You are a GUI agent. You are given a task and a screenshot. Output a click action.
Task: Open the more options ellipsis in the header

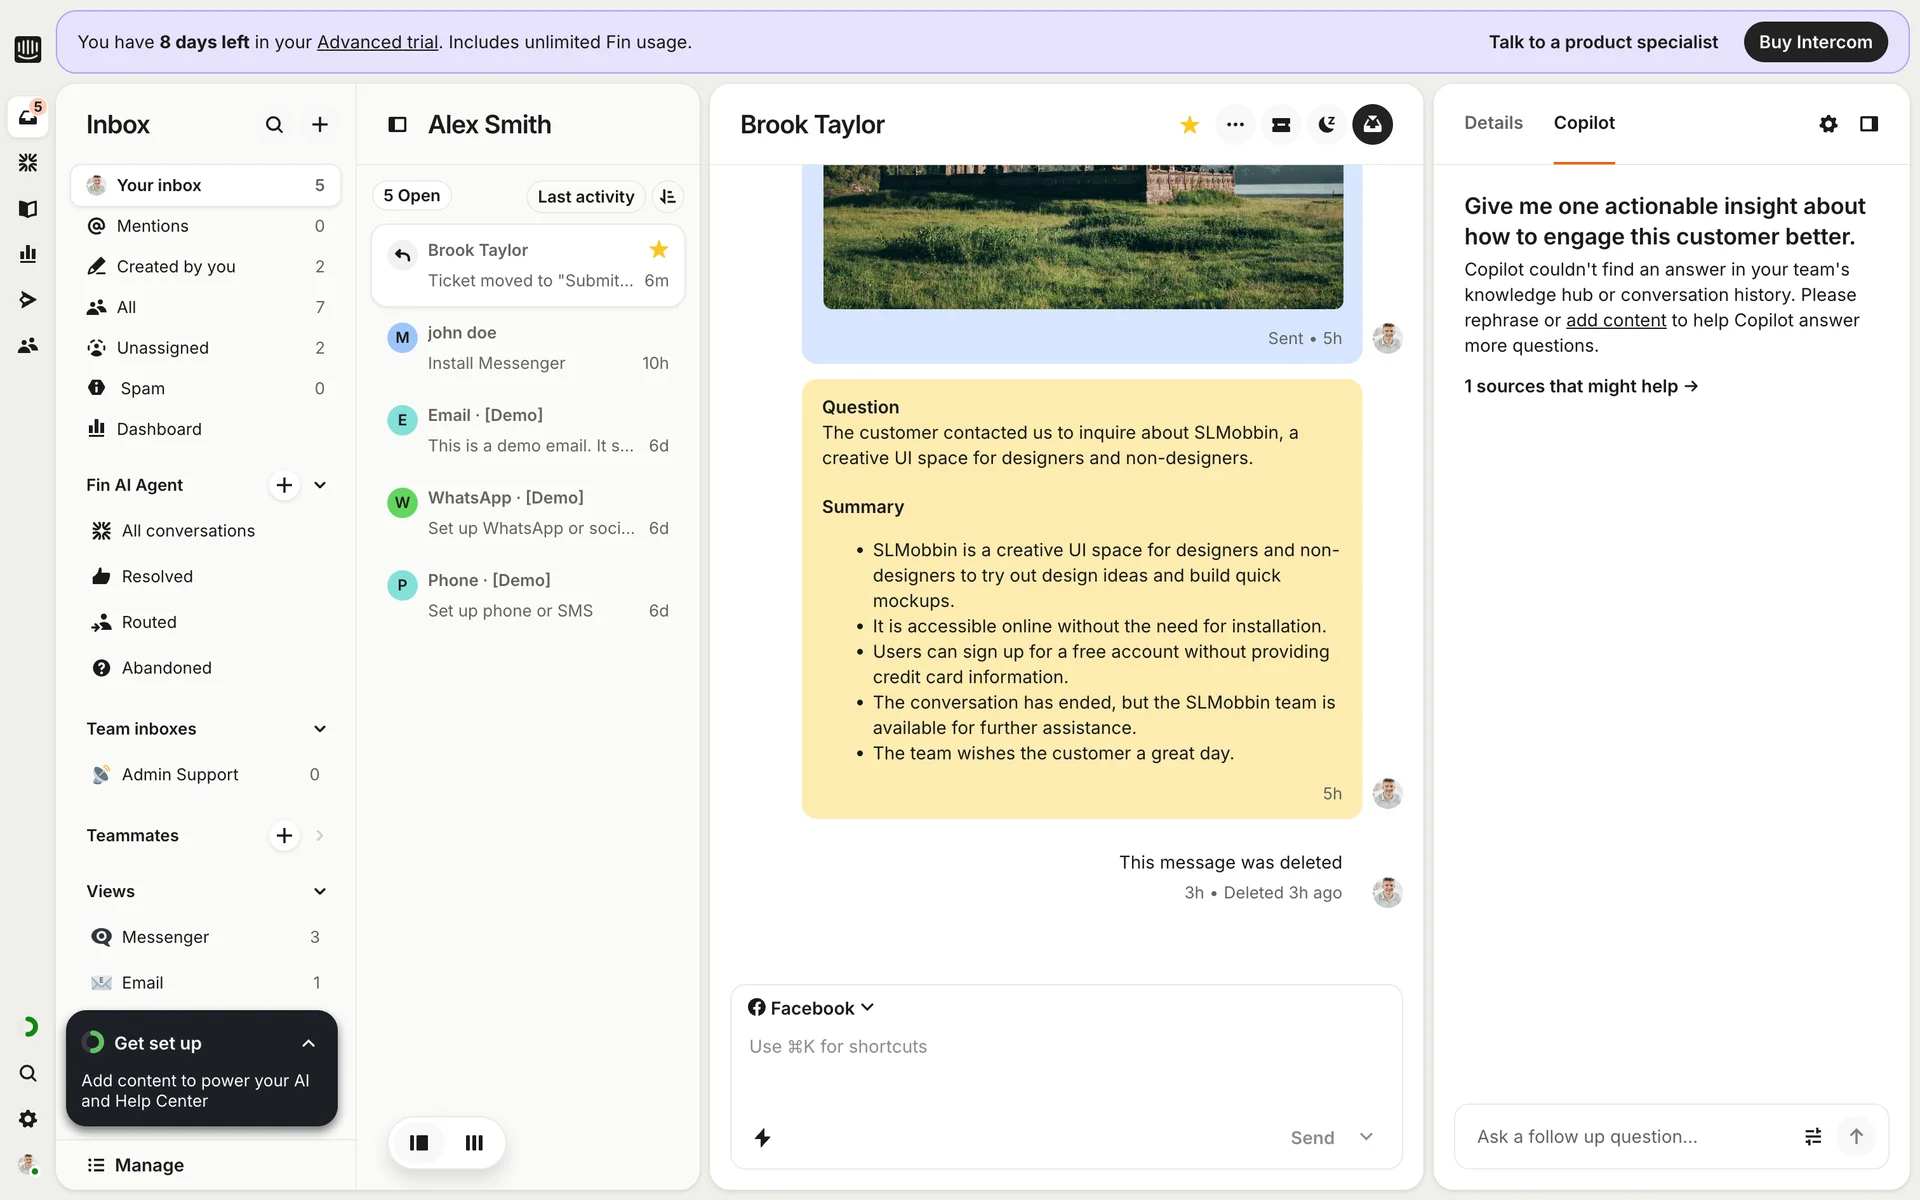coord(1235,125)
